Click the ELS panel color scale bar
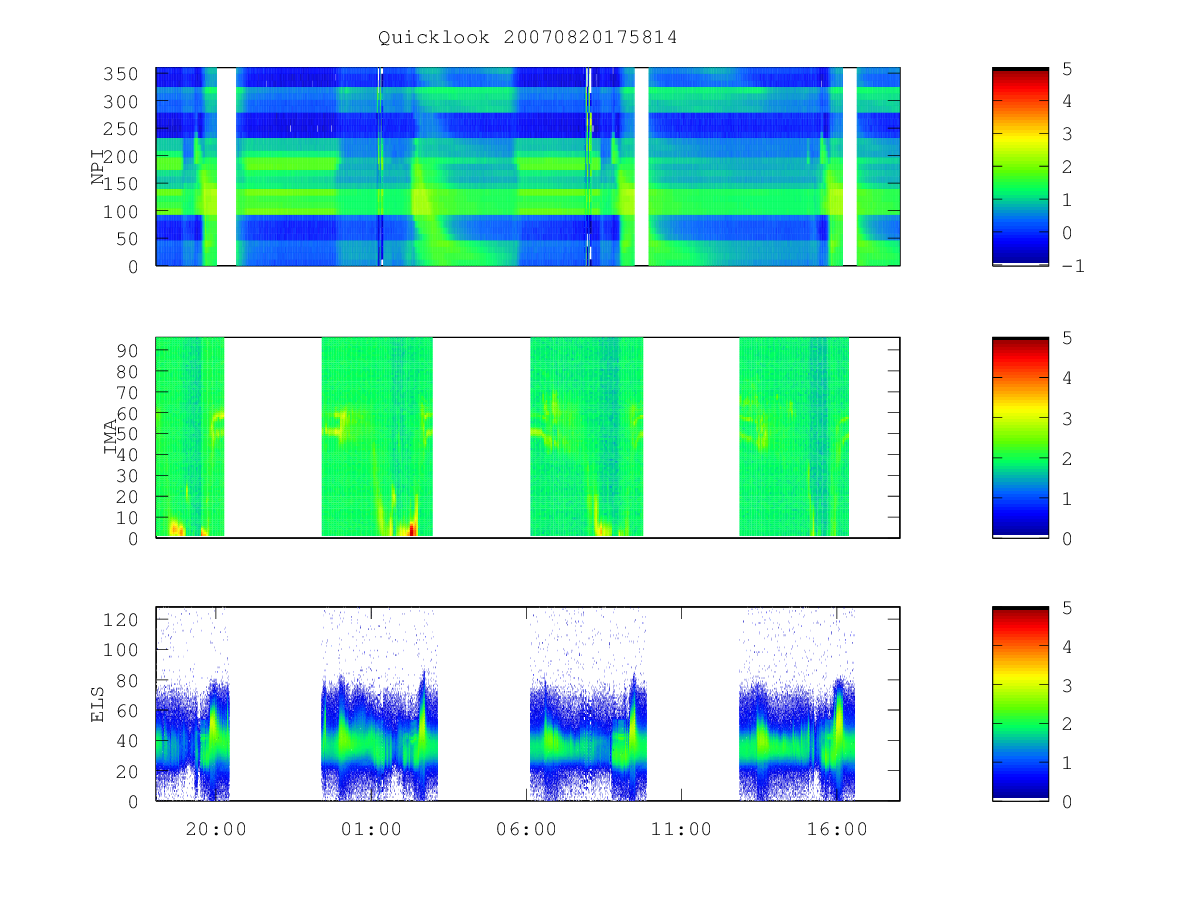The width and height of the screenshot is (1200, 900). click(1020, 704)
